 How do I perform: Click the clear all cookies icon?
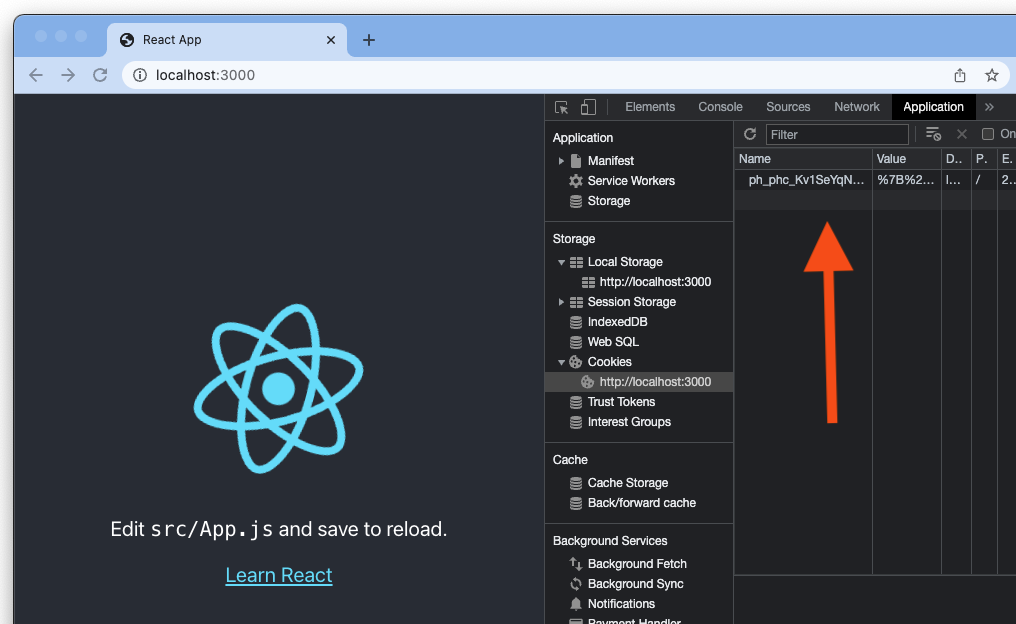point(933,134)
